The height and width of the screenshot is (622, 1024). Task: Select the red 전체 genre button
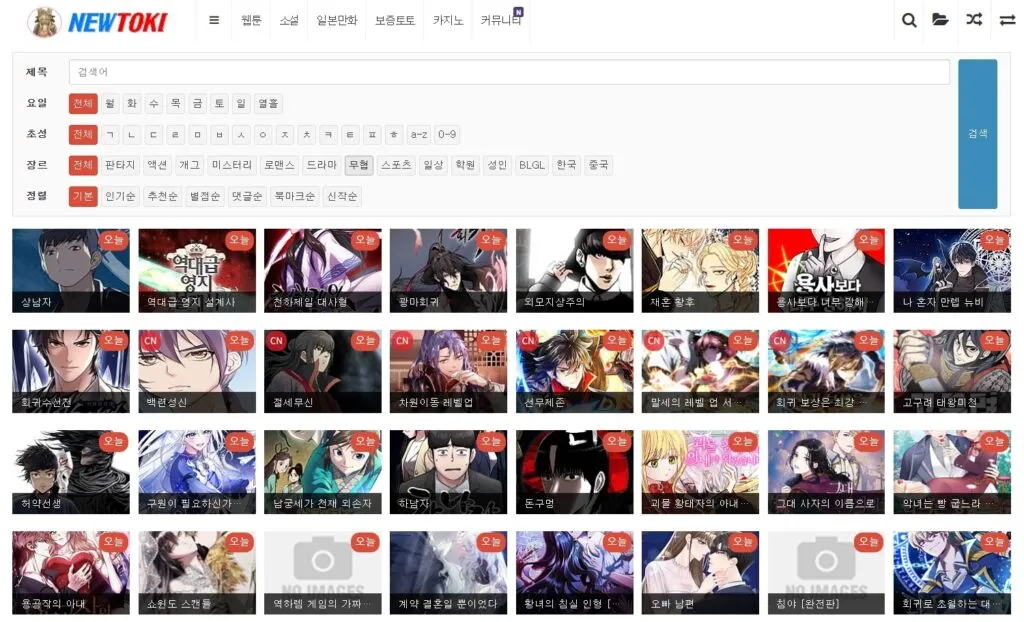(83, 165)
